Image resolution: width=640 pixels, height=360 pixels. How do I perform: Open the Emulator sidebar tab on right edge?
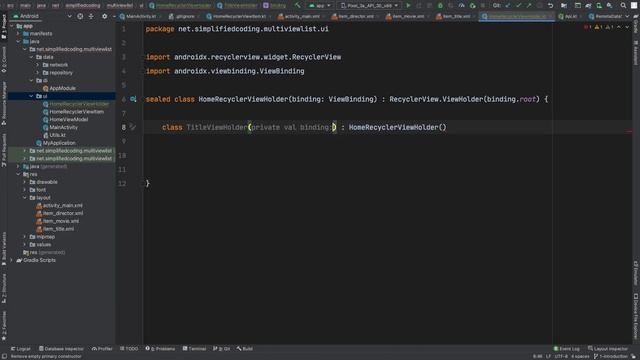pyautogui.click(x=636, y=273)
